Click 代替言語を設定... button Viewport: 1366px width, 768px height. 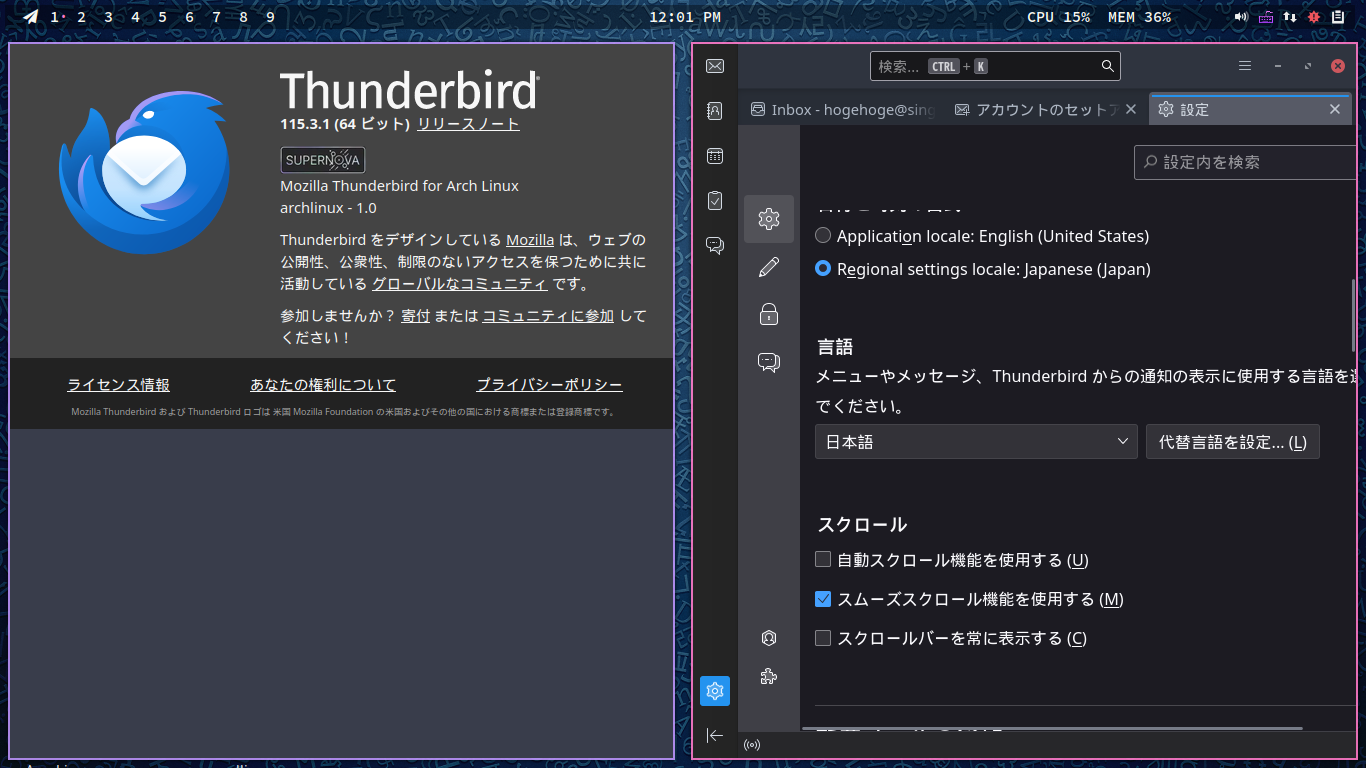pyautogui.click(x=1232, y=442)
